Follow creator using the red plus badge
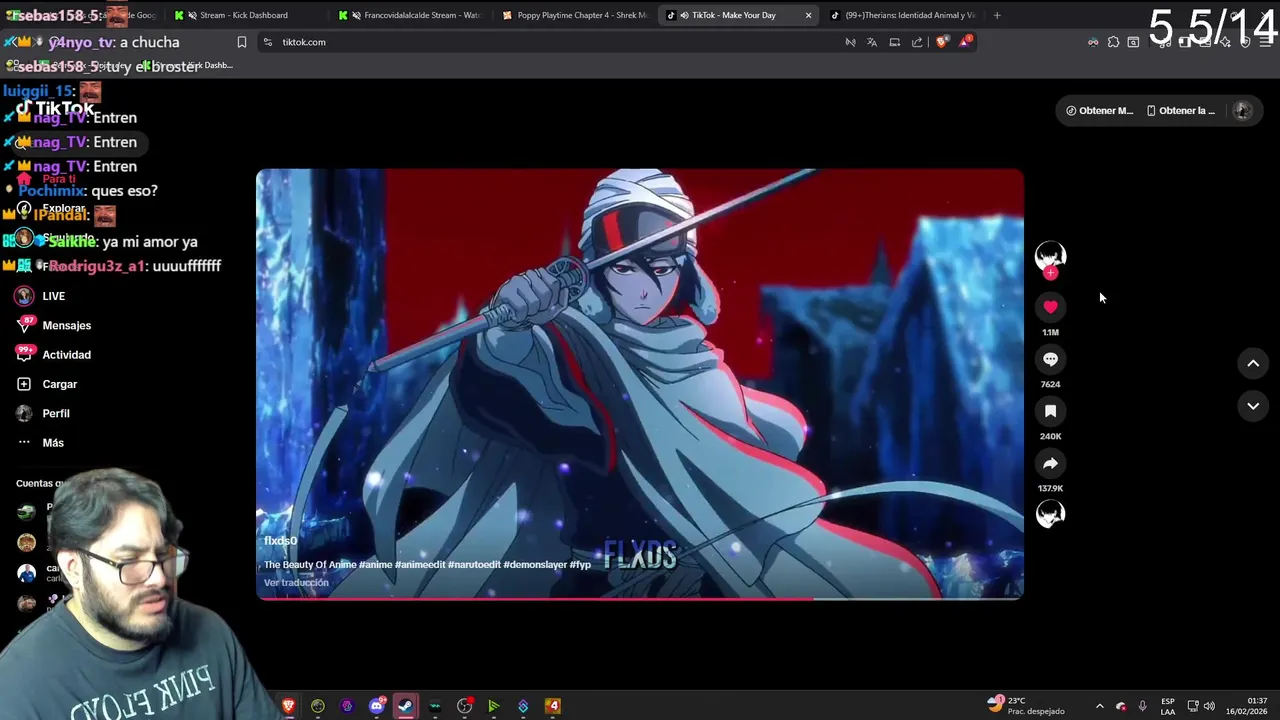The width and height of the screenshot is (1280, 720). click(x=1050, y=273)
